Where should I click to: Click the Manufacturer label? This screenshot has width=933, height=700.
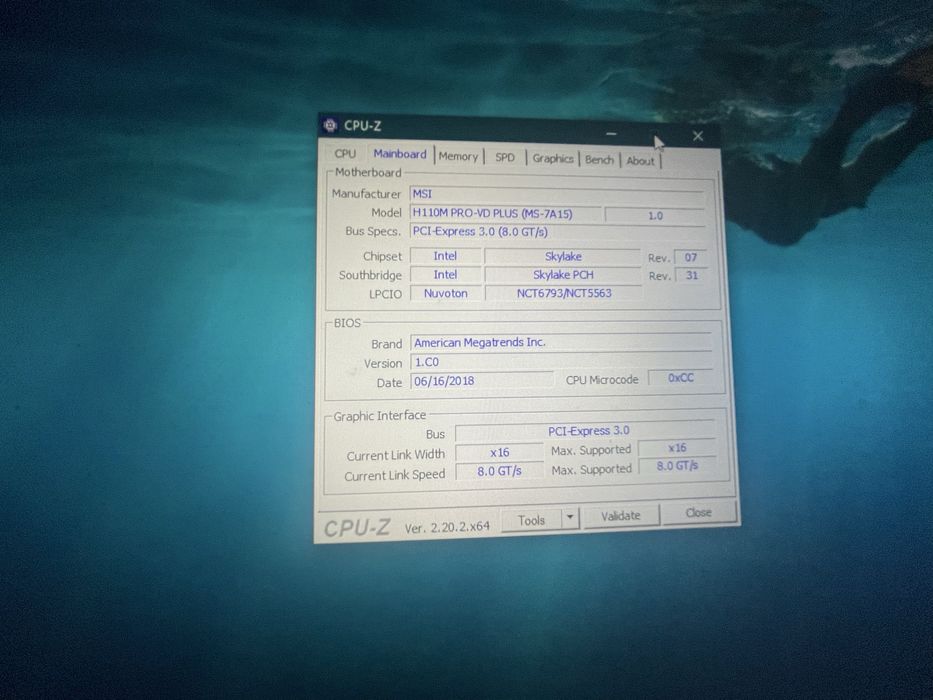pos(367,194)
